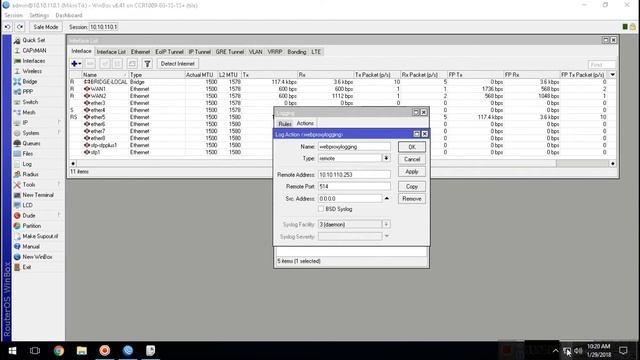Open LCD sidebar item

tap(27, 205)
